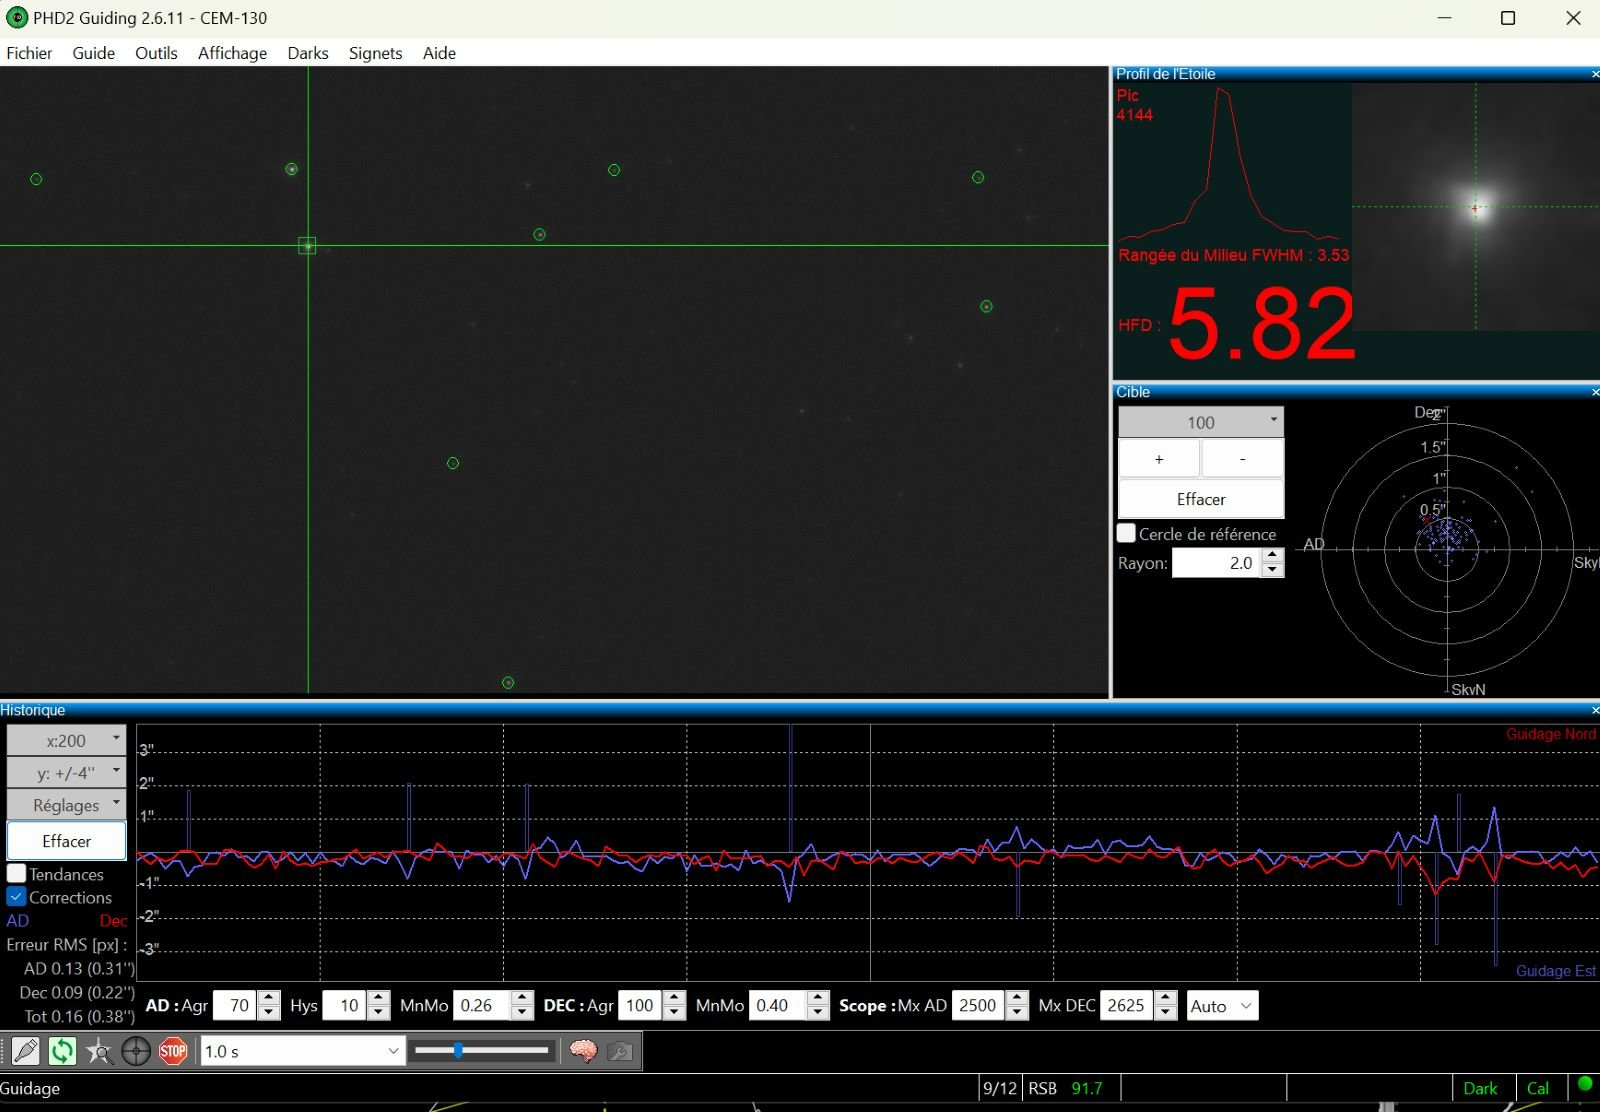Toggle the Cercle de référence checkbox
The height and width of the screenshot is (1112, 1600).
click(x=1127, y=534)
